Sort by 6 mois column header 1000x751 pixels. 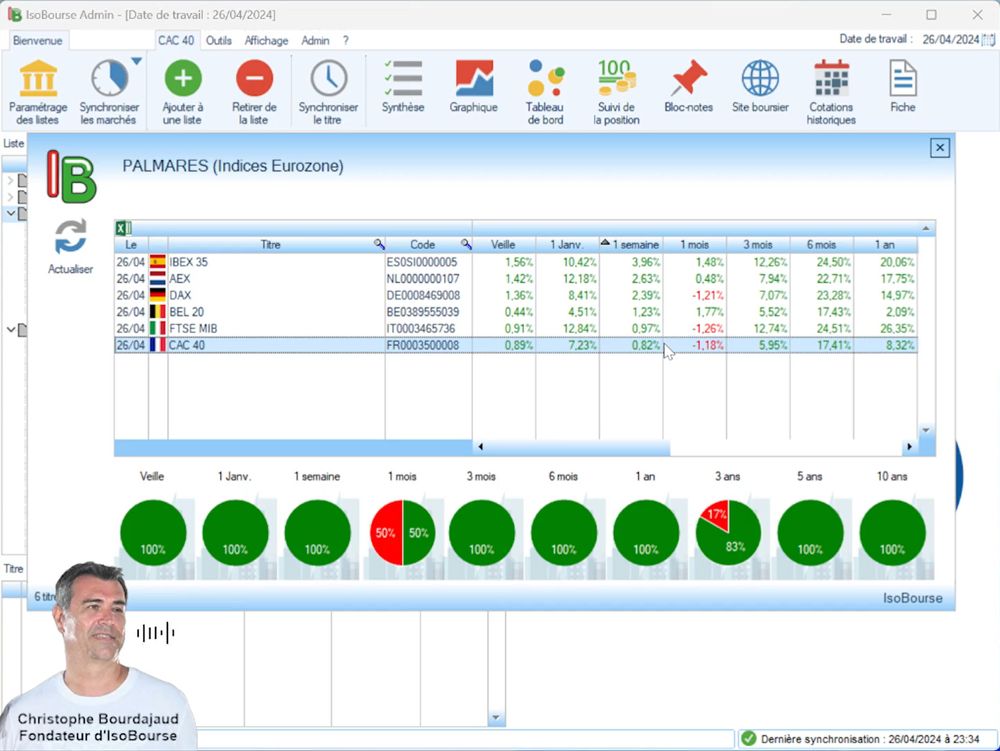click(x=821, y=244)
